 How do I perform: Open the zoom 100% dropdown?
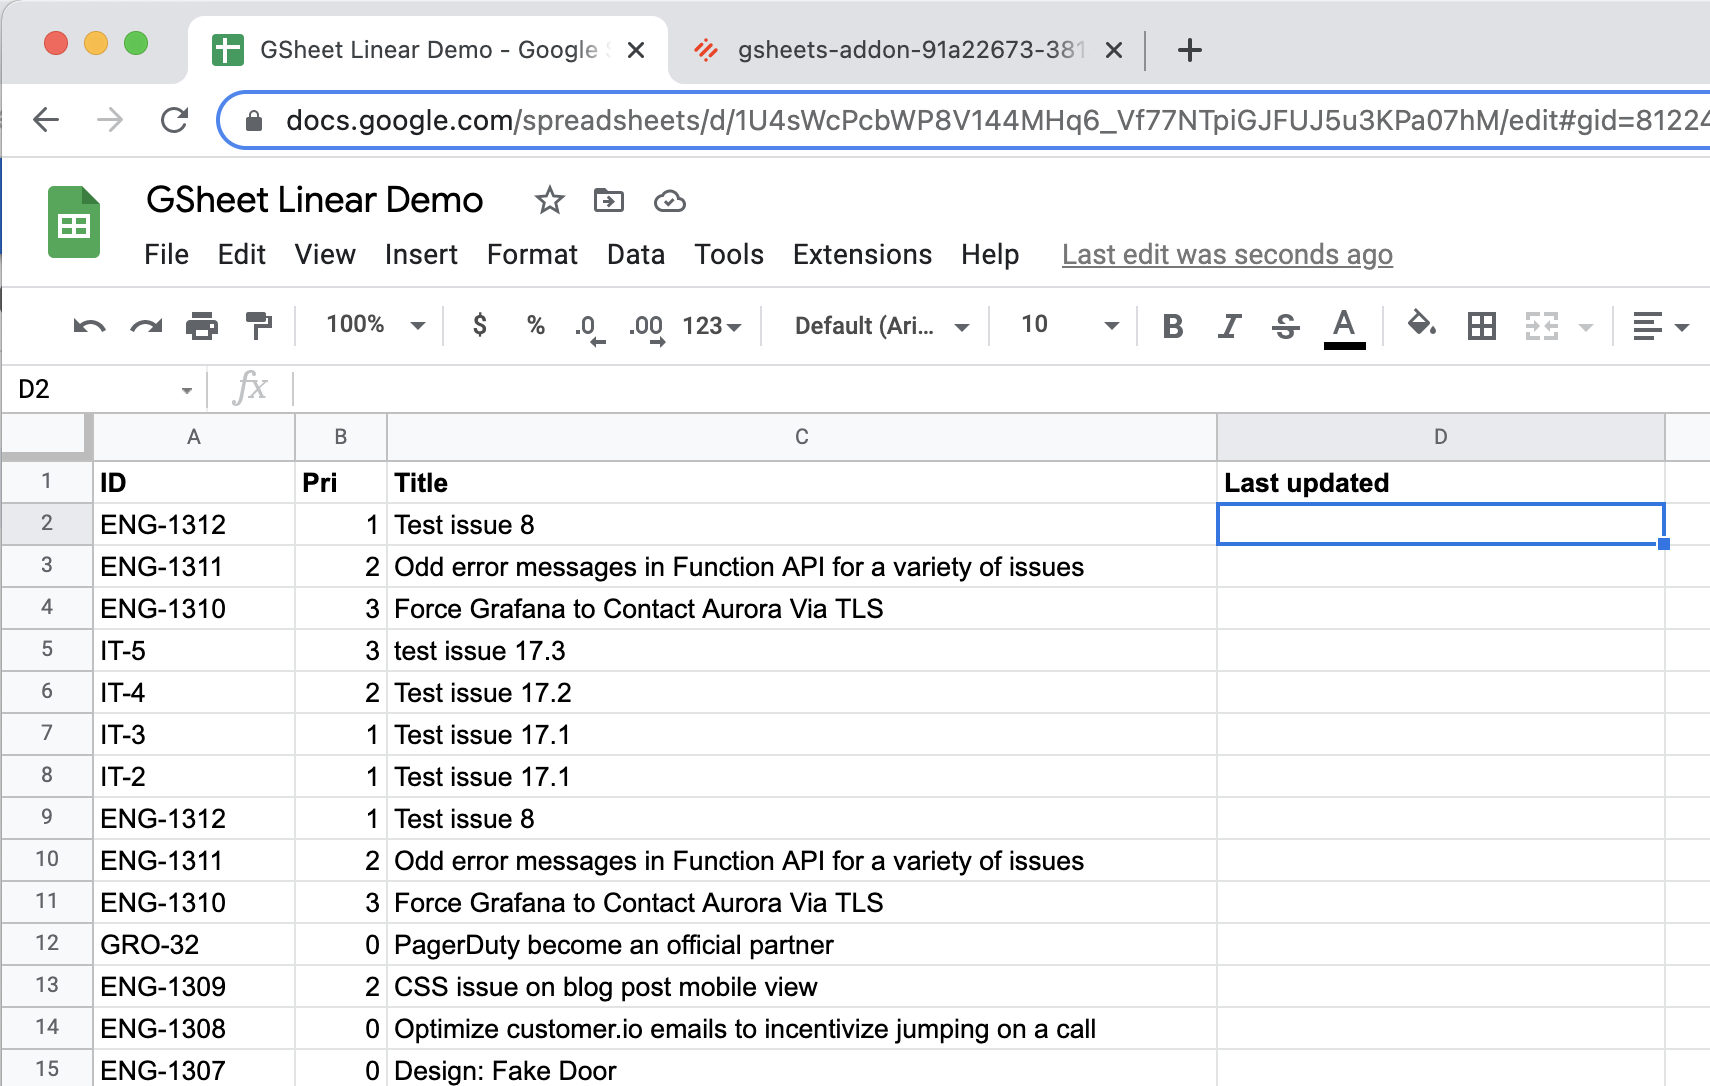tap(375, 325)
